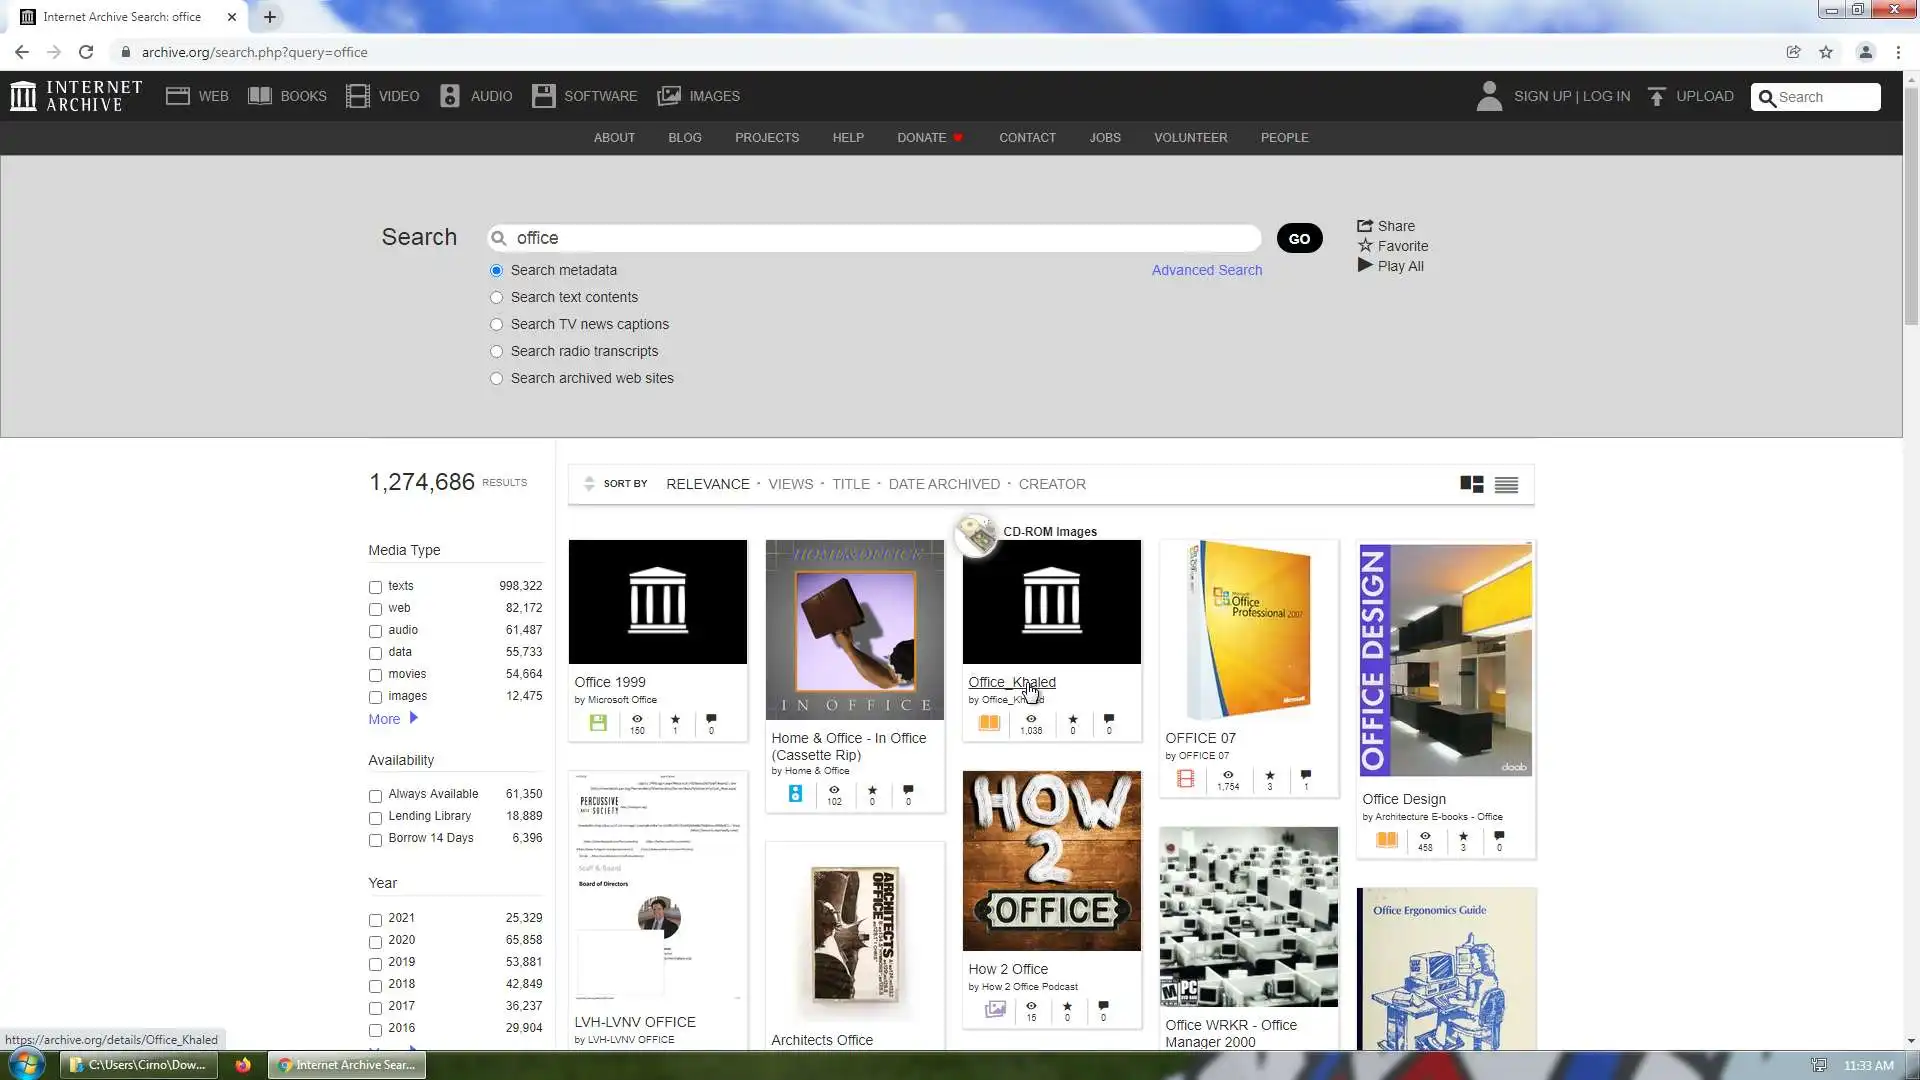Click the Share icon near search
1920x1080 pixels.
(1365, 226)
